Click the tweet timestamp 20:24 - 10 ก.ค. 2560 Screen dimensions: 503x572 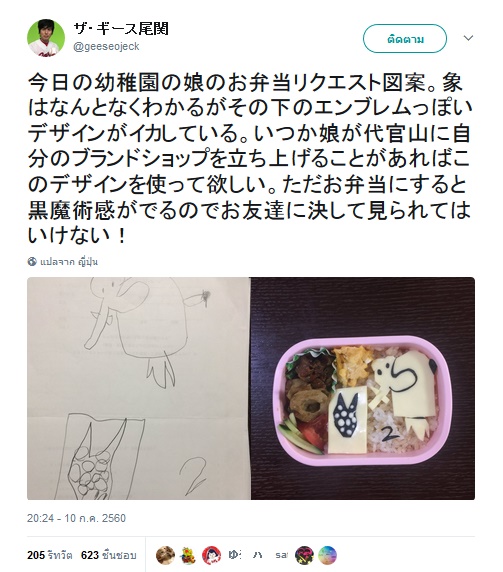click(76, 518)
